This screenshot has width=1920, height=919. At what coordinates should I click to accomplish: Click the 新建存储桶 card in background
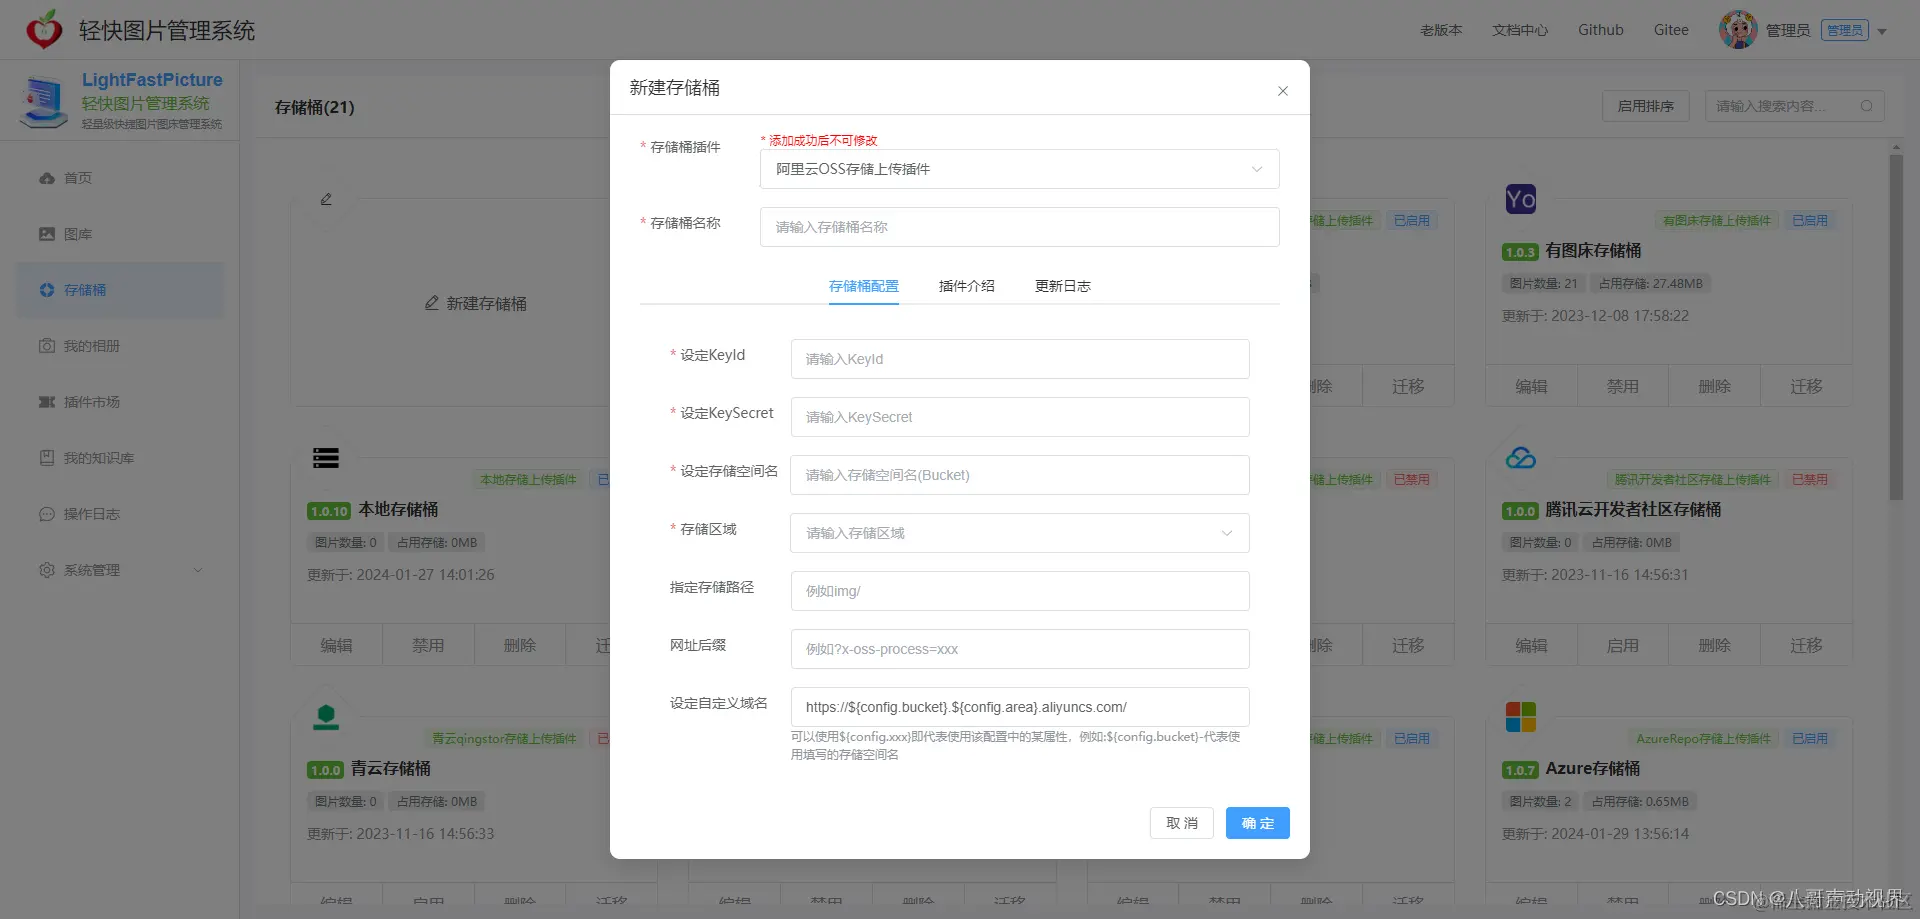475,303
